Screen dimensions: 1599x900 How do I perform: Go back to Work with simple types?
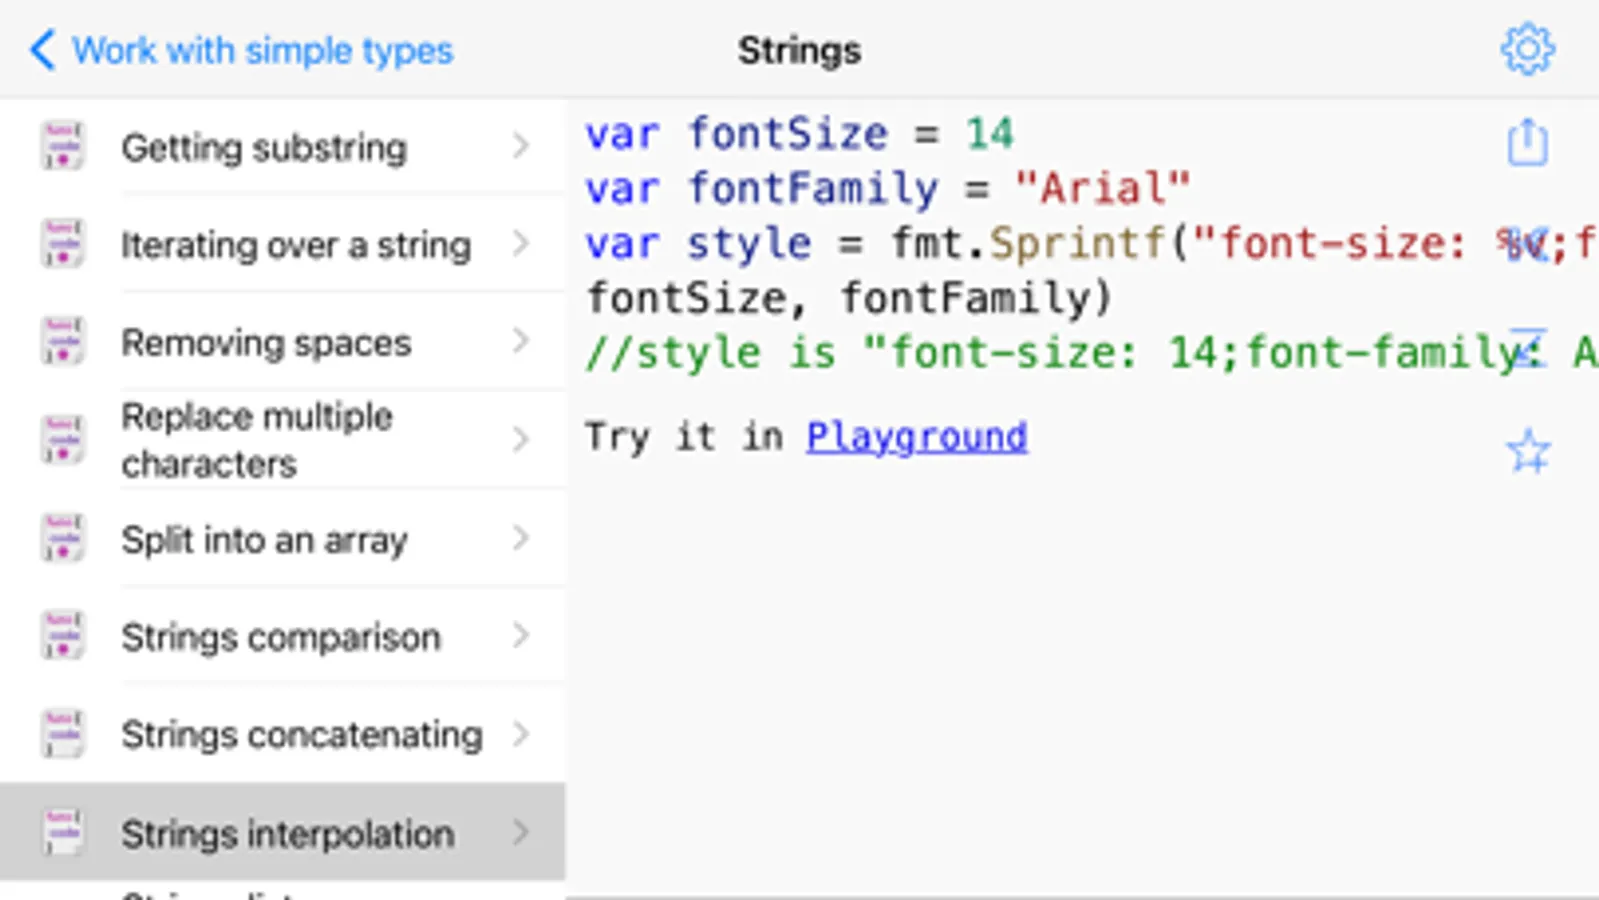click(262, 50)
